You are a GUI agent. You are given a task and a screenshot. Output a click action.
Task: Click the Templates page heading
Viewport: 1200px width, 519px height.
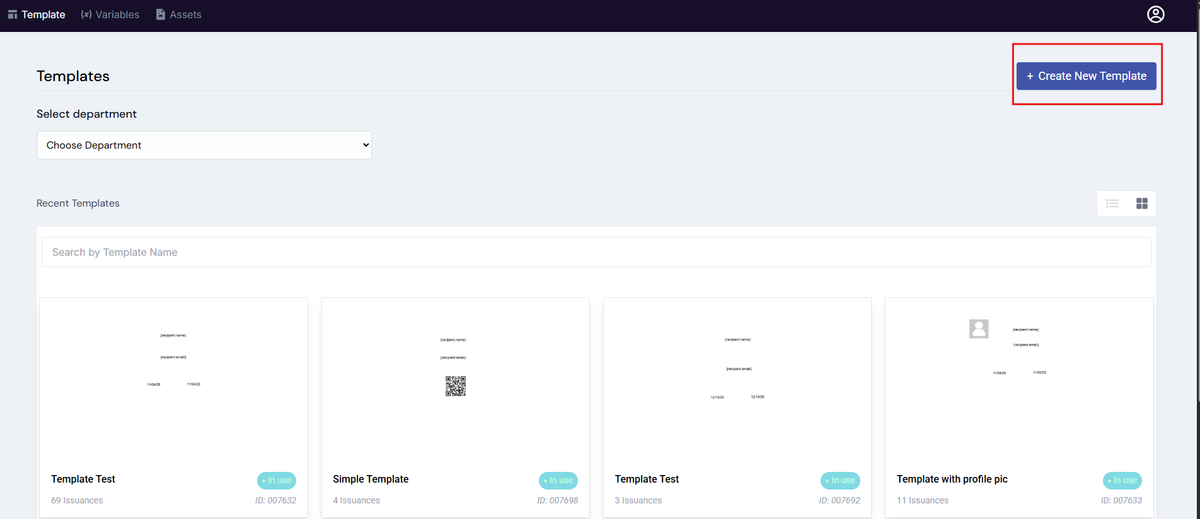[73, 76]
